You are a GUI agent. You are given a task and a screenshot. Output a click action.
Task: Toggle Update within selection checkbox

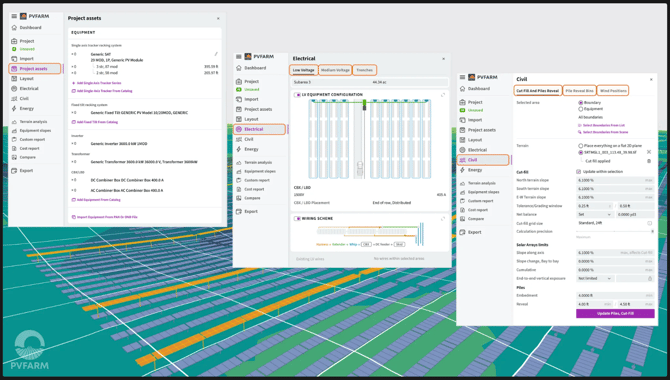[579, 172]
